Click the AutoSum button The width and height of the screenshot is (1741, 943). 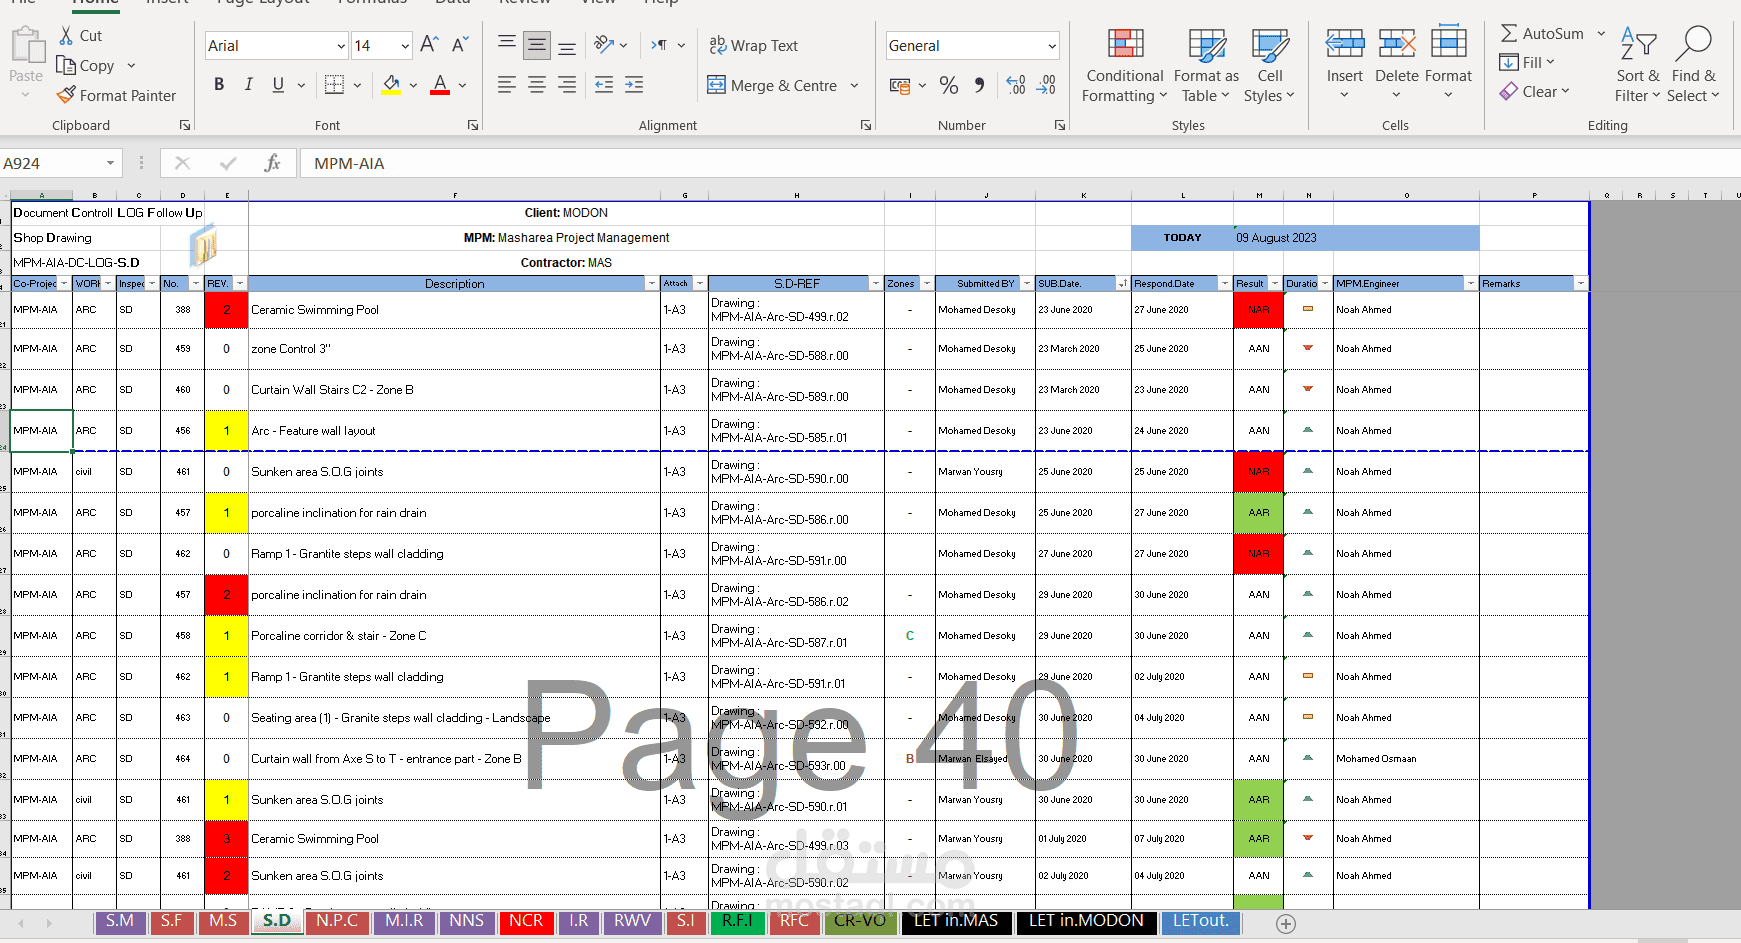pyautogui.click(x=1543, y=34)
